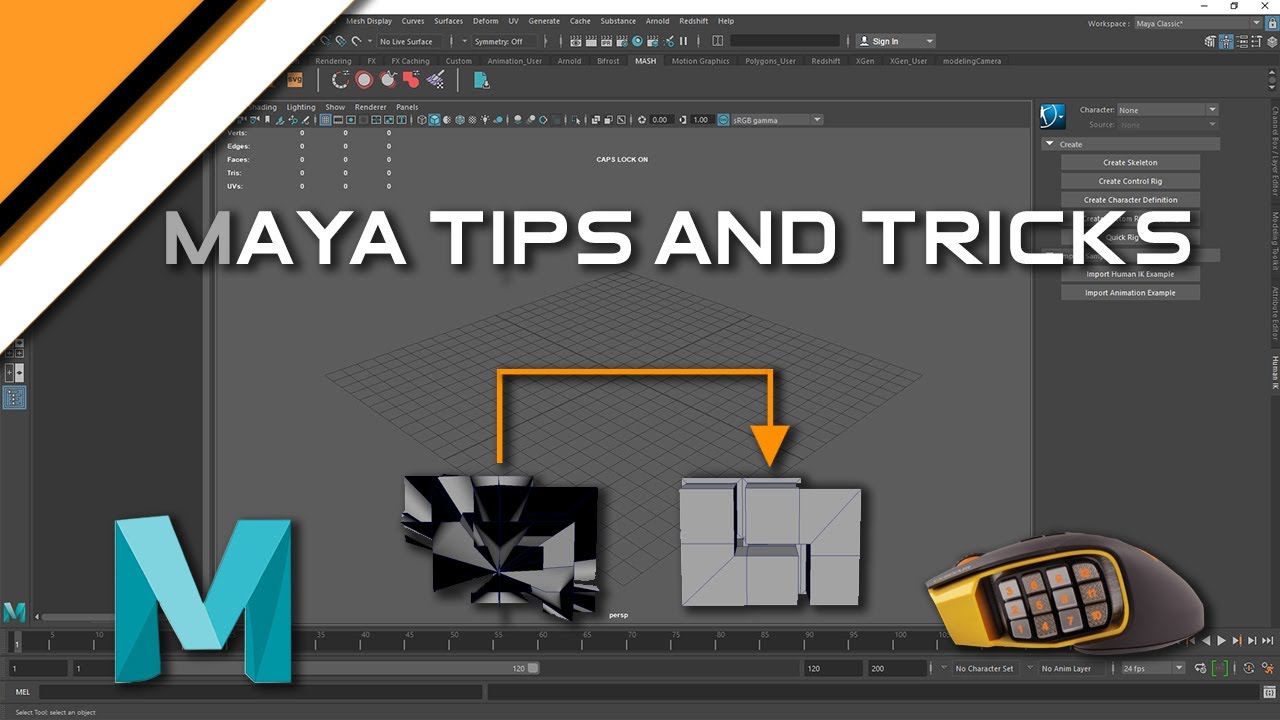Open the Panels viewport menu
The height and width of the screenshot is (720, 1280).
click(407, 107)
